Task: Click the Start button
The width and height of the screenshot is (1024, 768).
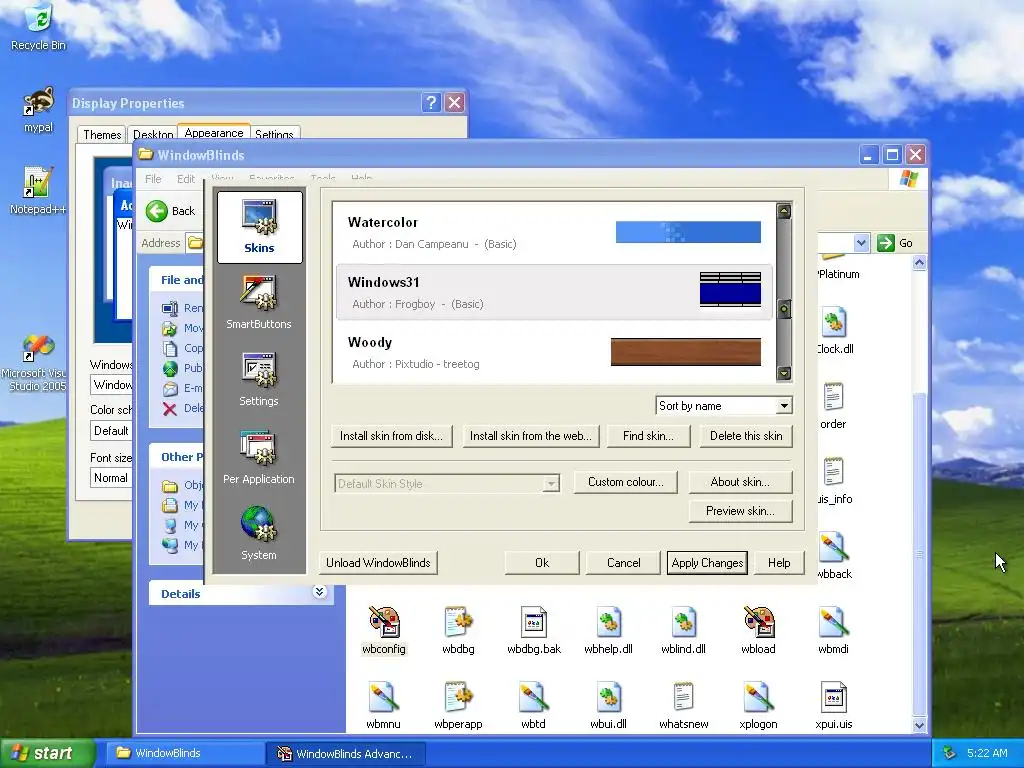Action: pyautogui.click(x=46, y=753)
